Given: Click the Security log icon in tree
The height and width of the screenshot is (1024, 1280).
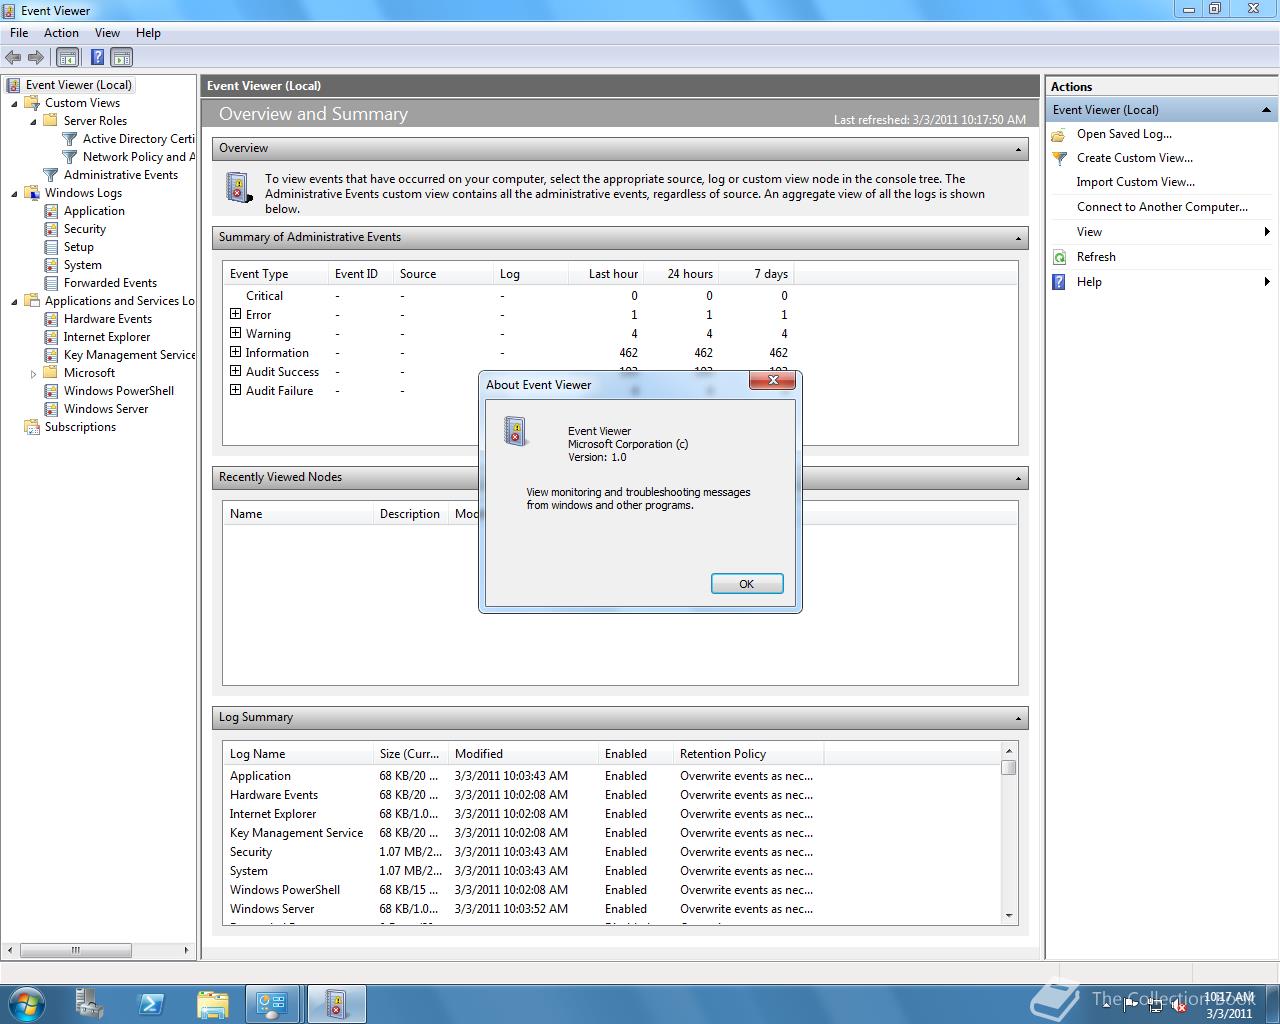Looking at the screenshot, I should pos(51,229).
